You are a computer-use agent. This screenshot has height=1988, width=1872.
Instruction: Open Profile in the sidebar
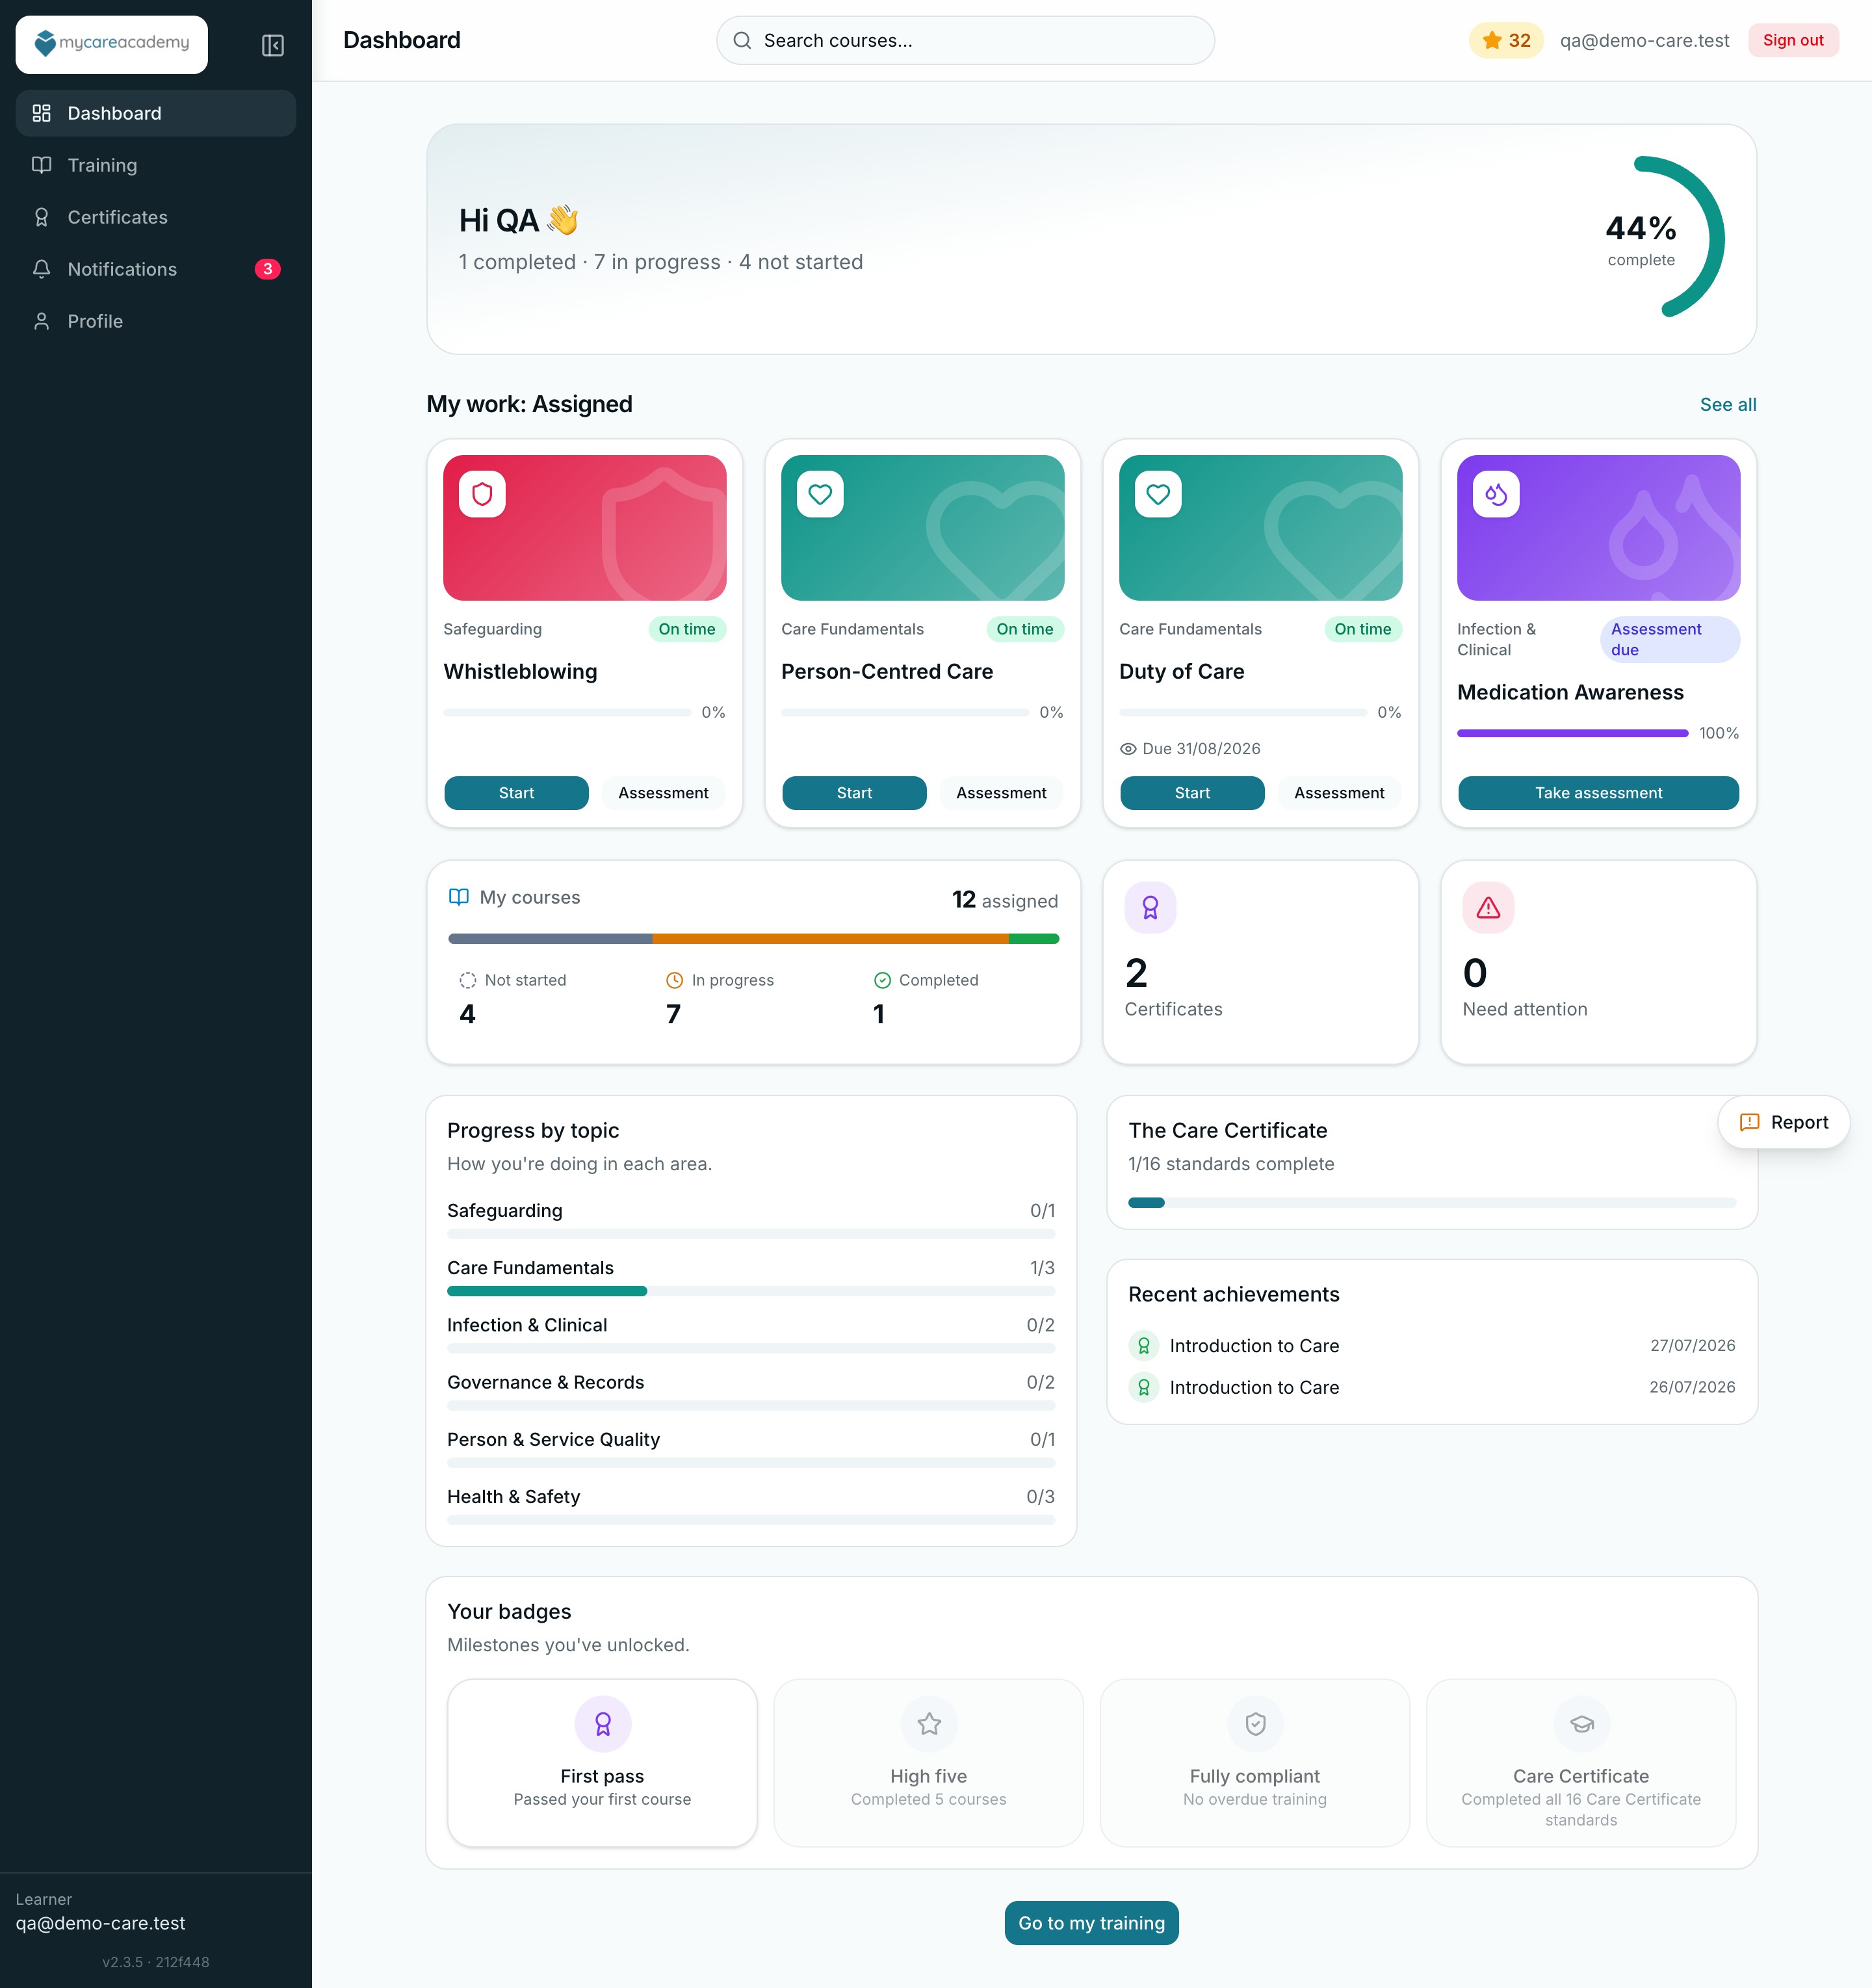(x=156, y=321)
